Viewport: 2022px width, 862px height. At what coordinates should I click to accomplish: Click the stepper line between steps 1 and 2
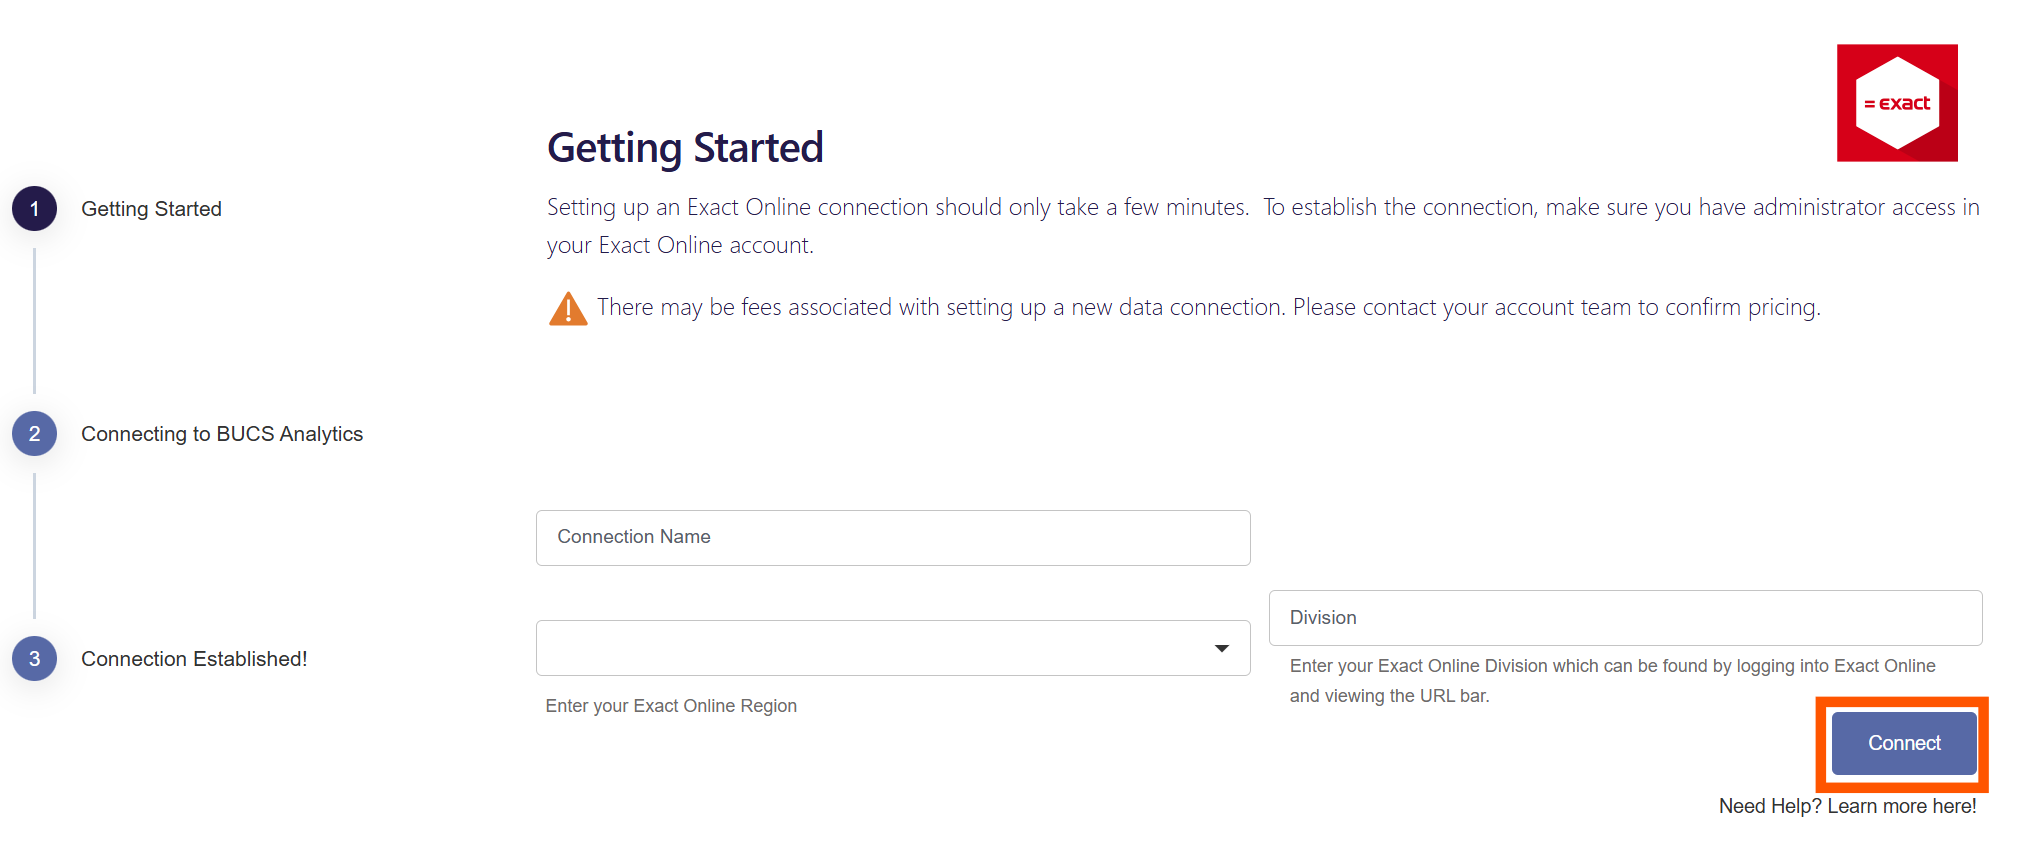click(35, 321)
